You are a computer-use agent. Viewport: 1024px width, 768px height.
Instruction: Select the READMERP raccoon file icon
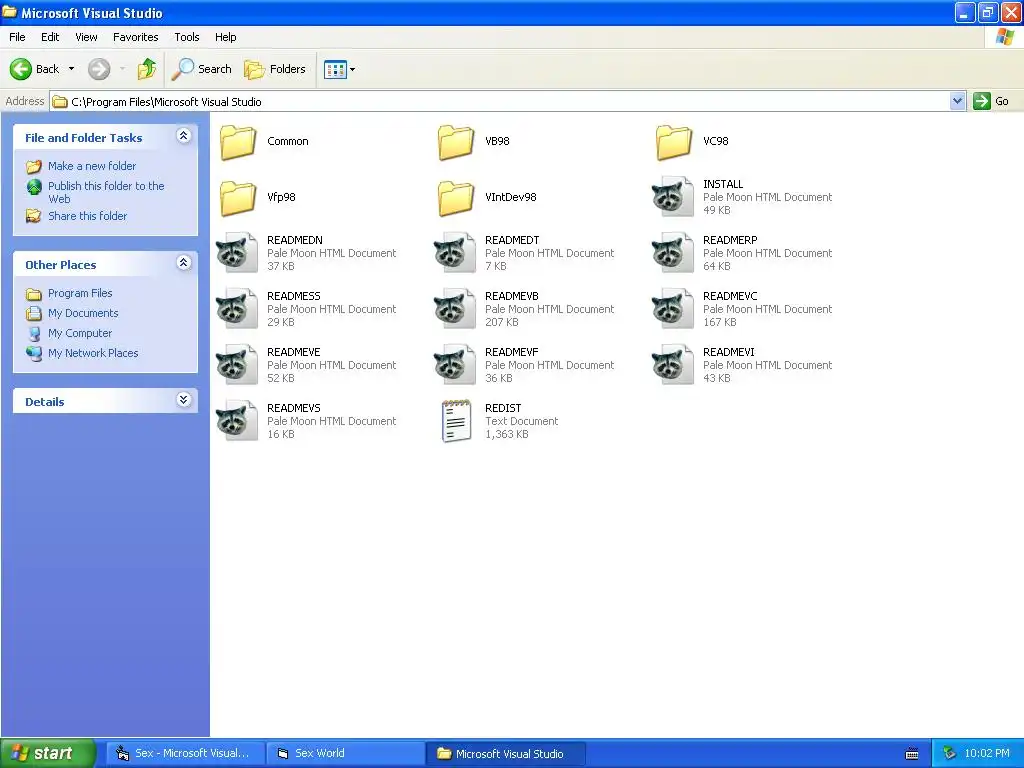673,253
